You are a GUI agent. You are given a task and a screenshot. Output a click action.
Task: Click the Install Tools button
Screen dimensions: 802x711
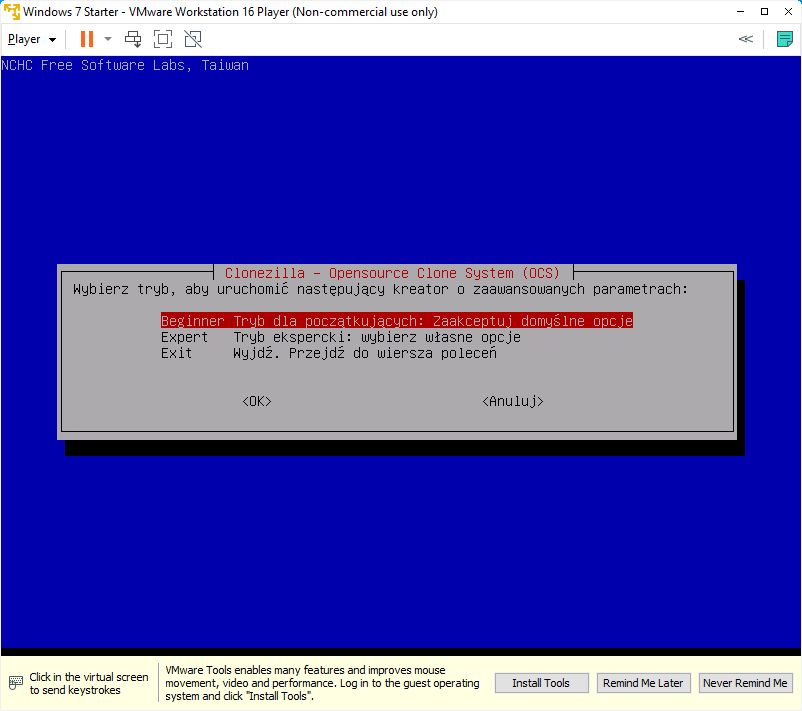541,683
